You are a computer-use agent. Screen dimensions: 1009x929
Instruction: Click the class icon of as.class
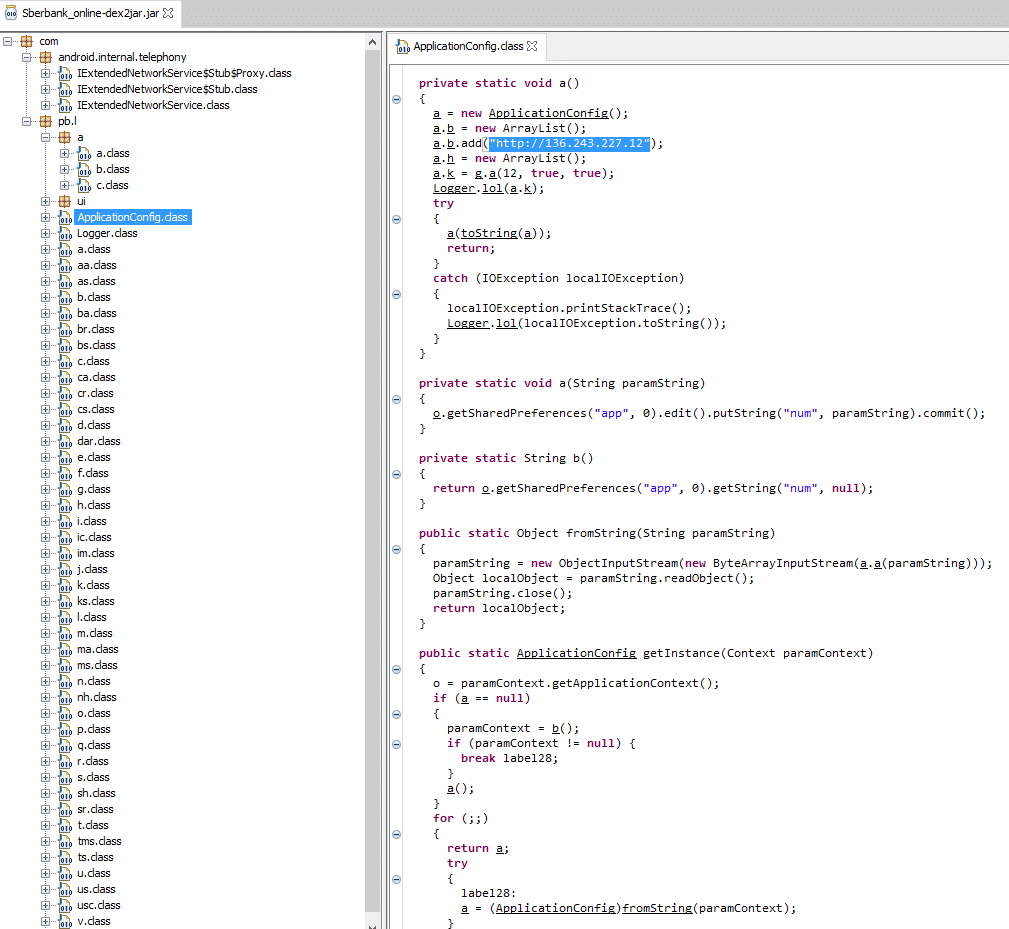[64, 282]
